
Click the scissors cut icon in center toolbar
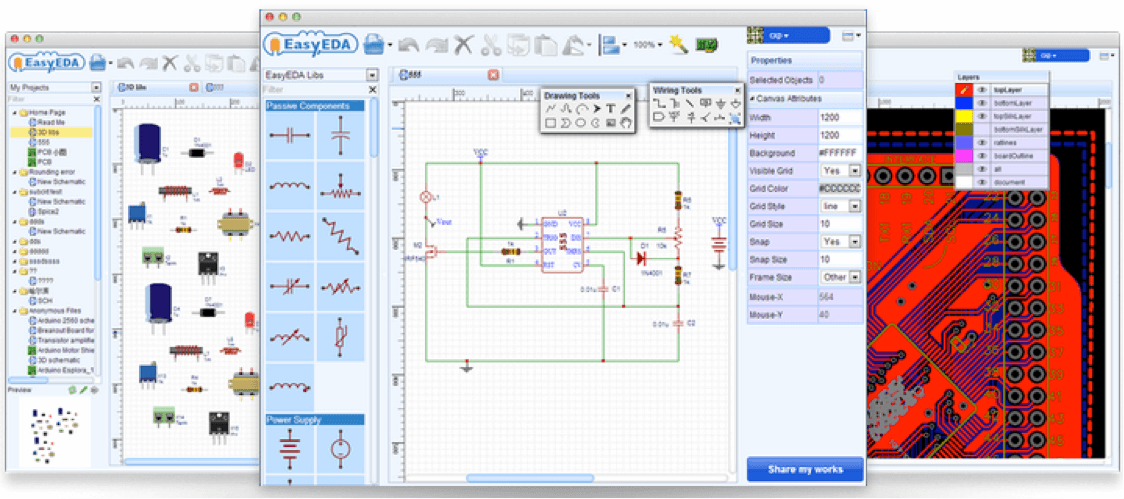pyautogui.click(x=490, y=45)
